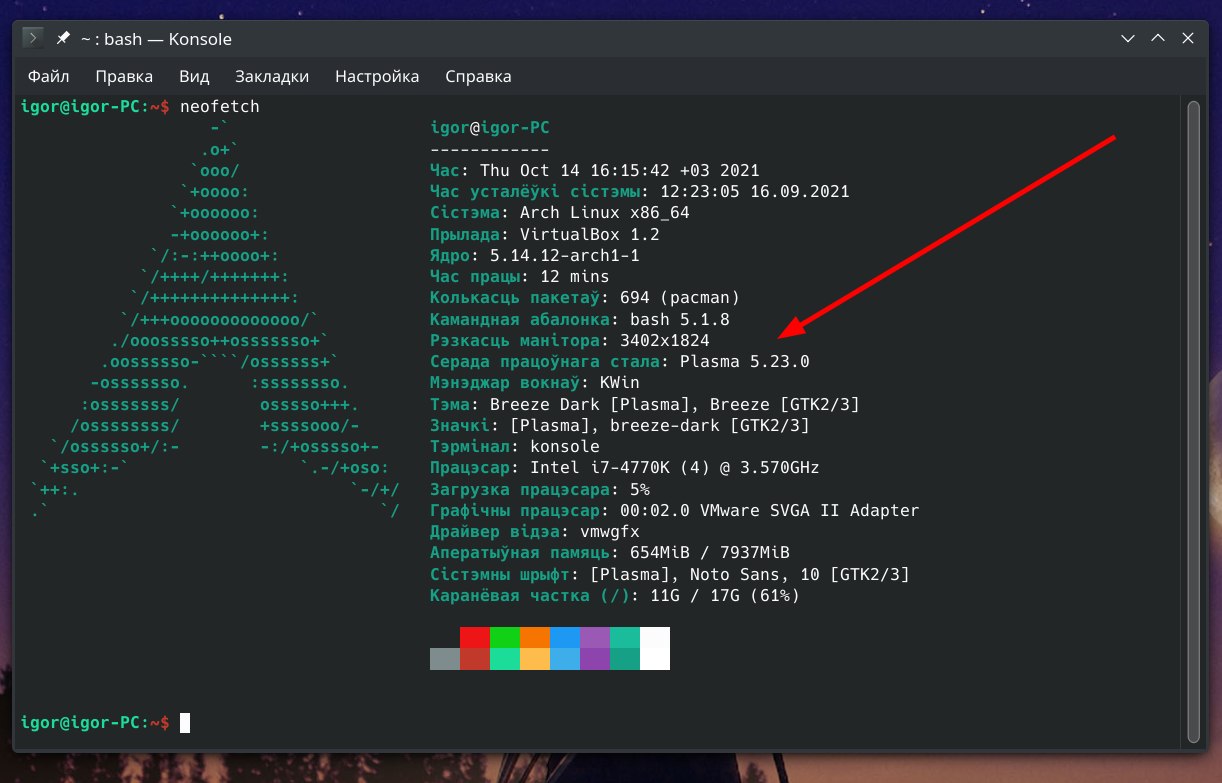Click the Konsole terminal icon in title bar

pyautogui.click(x=33, y=39)
